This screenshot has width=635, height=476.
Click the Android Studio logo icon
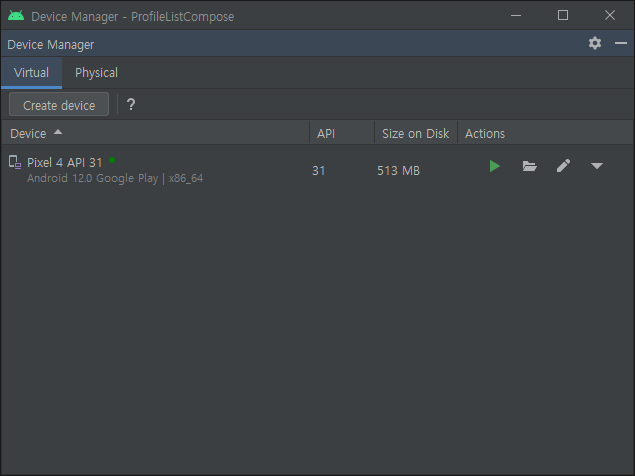pyautogui.click(x=16, y=16)
